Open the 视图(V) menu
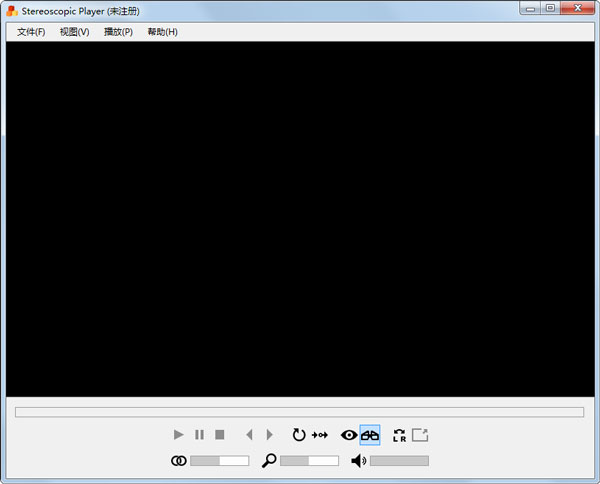 (75, 32)
